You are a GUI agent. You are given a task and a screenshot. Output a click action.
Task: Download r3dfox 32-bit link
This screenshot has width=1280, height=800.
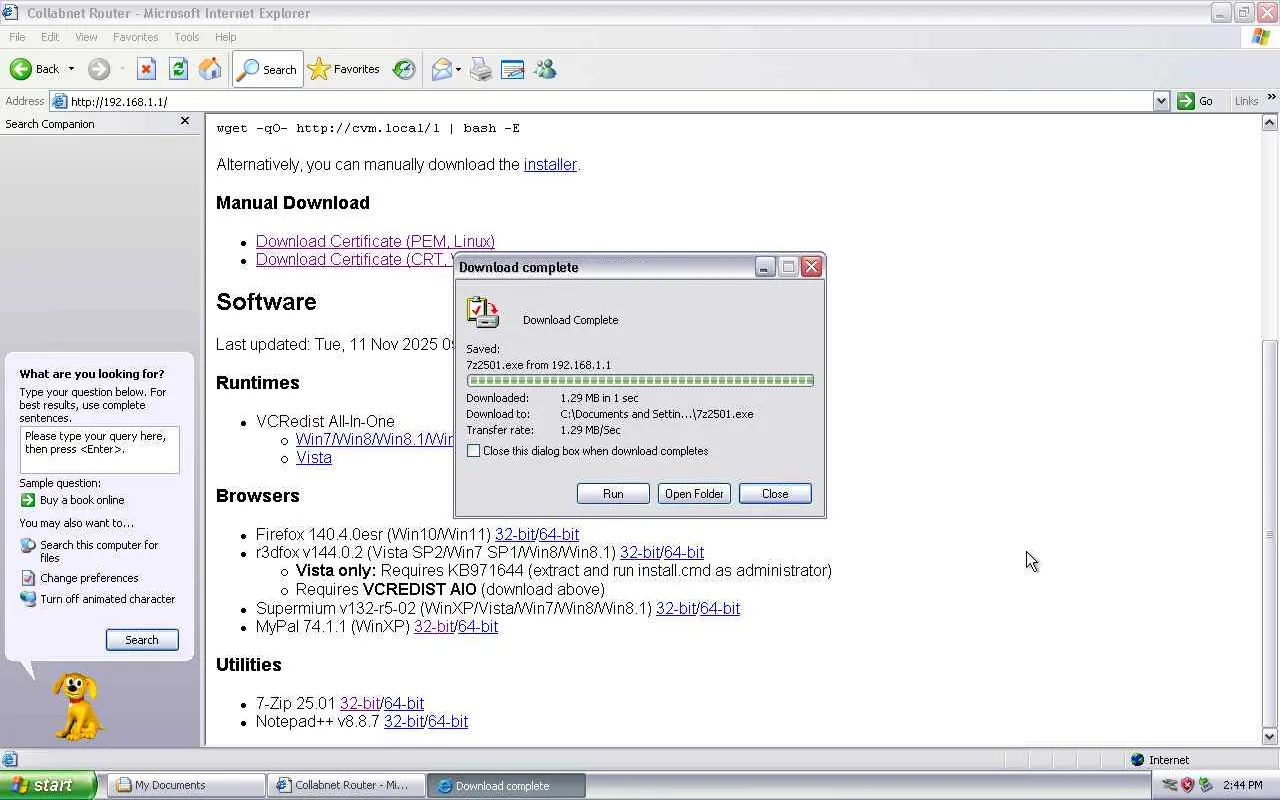tap(640, 552)
